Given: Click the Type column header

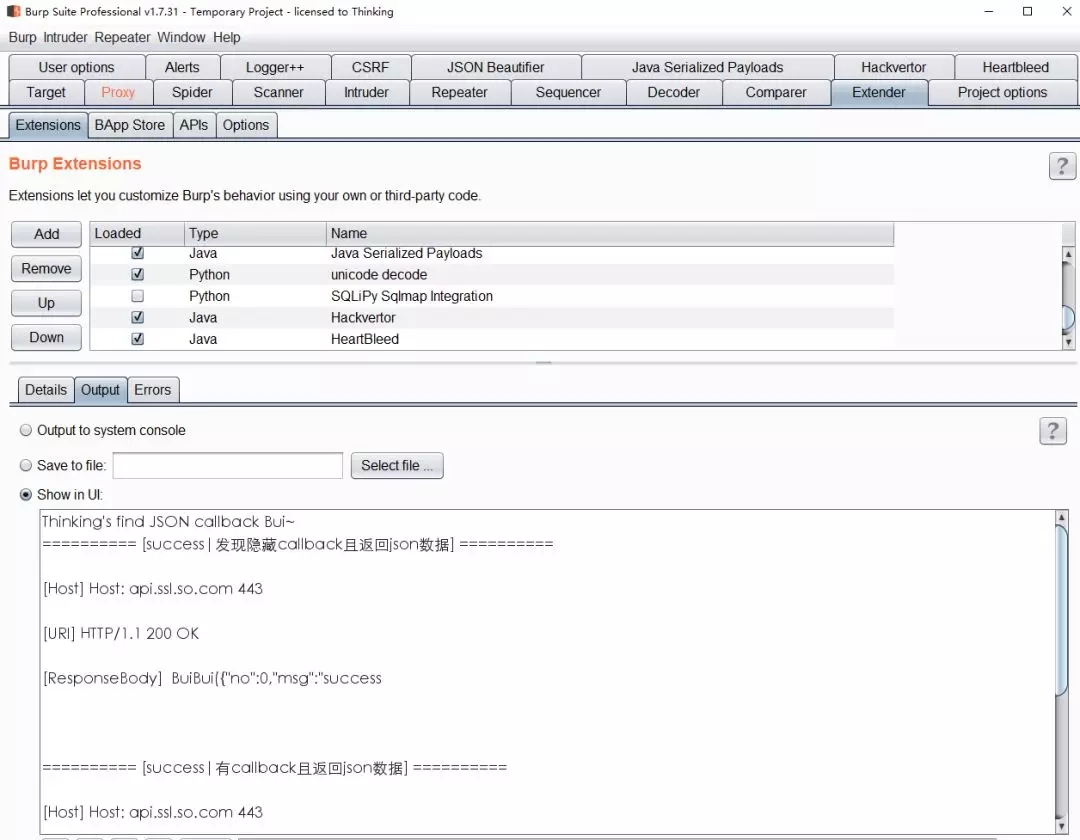Looking at the screenshot, I should coord(256,233).
